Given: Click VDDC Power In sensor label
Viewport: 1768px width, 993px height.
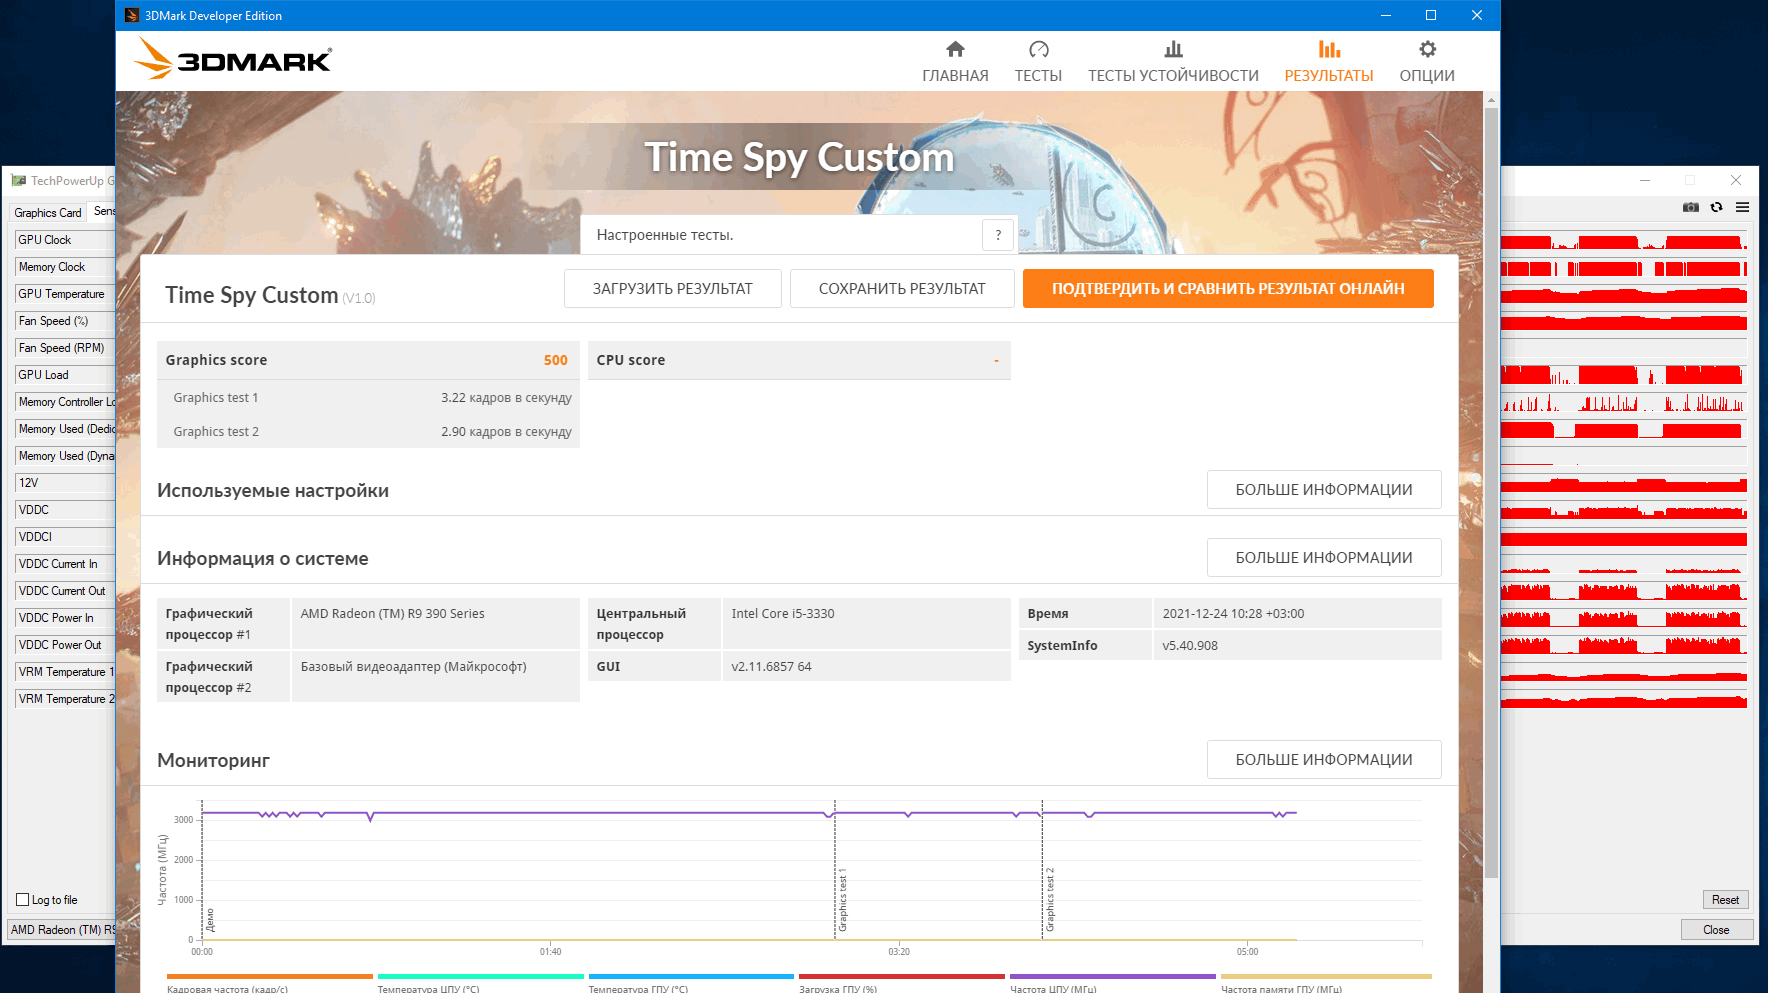Looking at the screenshot, I should pyautogui.click(x=65, y=618).
